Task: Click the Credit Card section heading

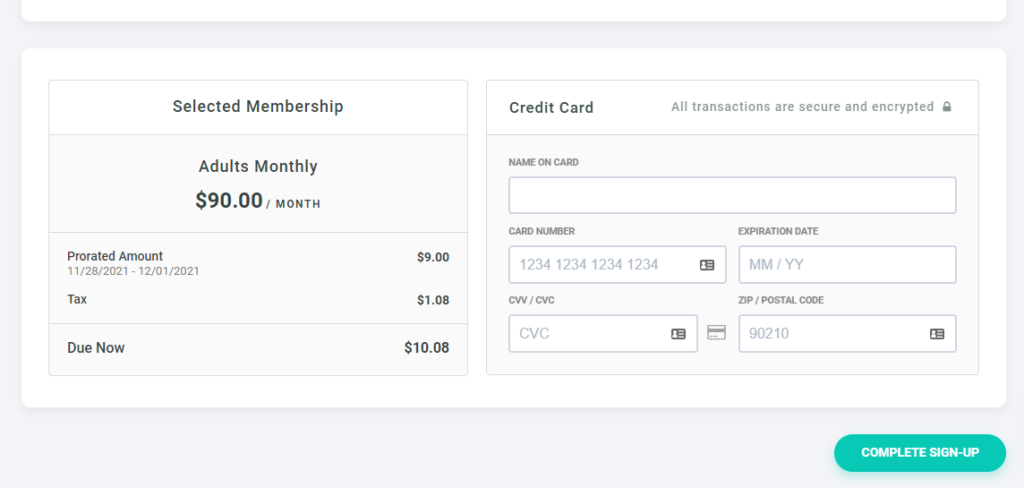Action: click(551, 108)
